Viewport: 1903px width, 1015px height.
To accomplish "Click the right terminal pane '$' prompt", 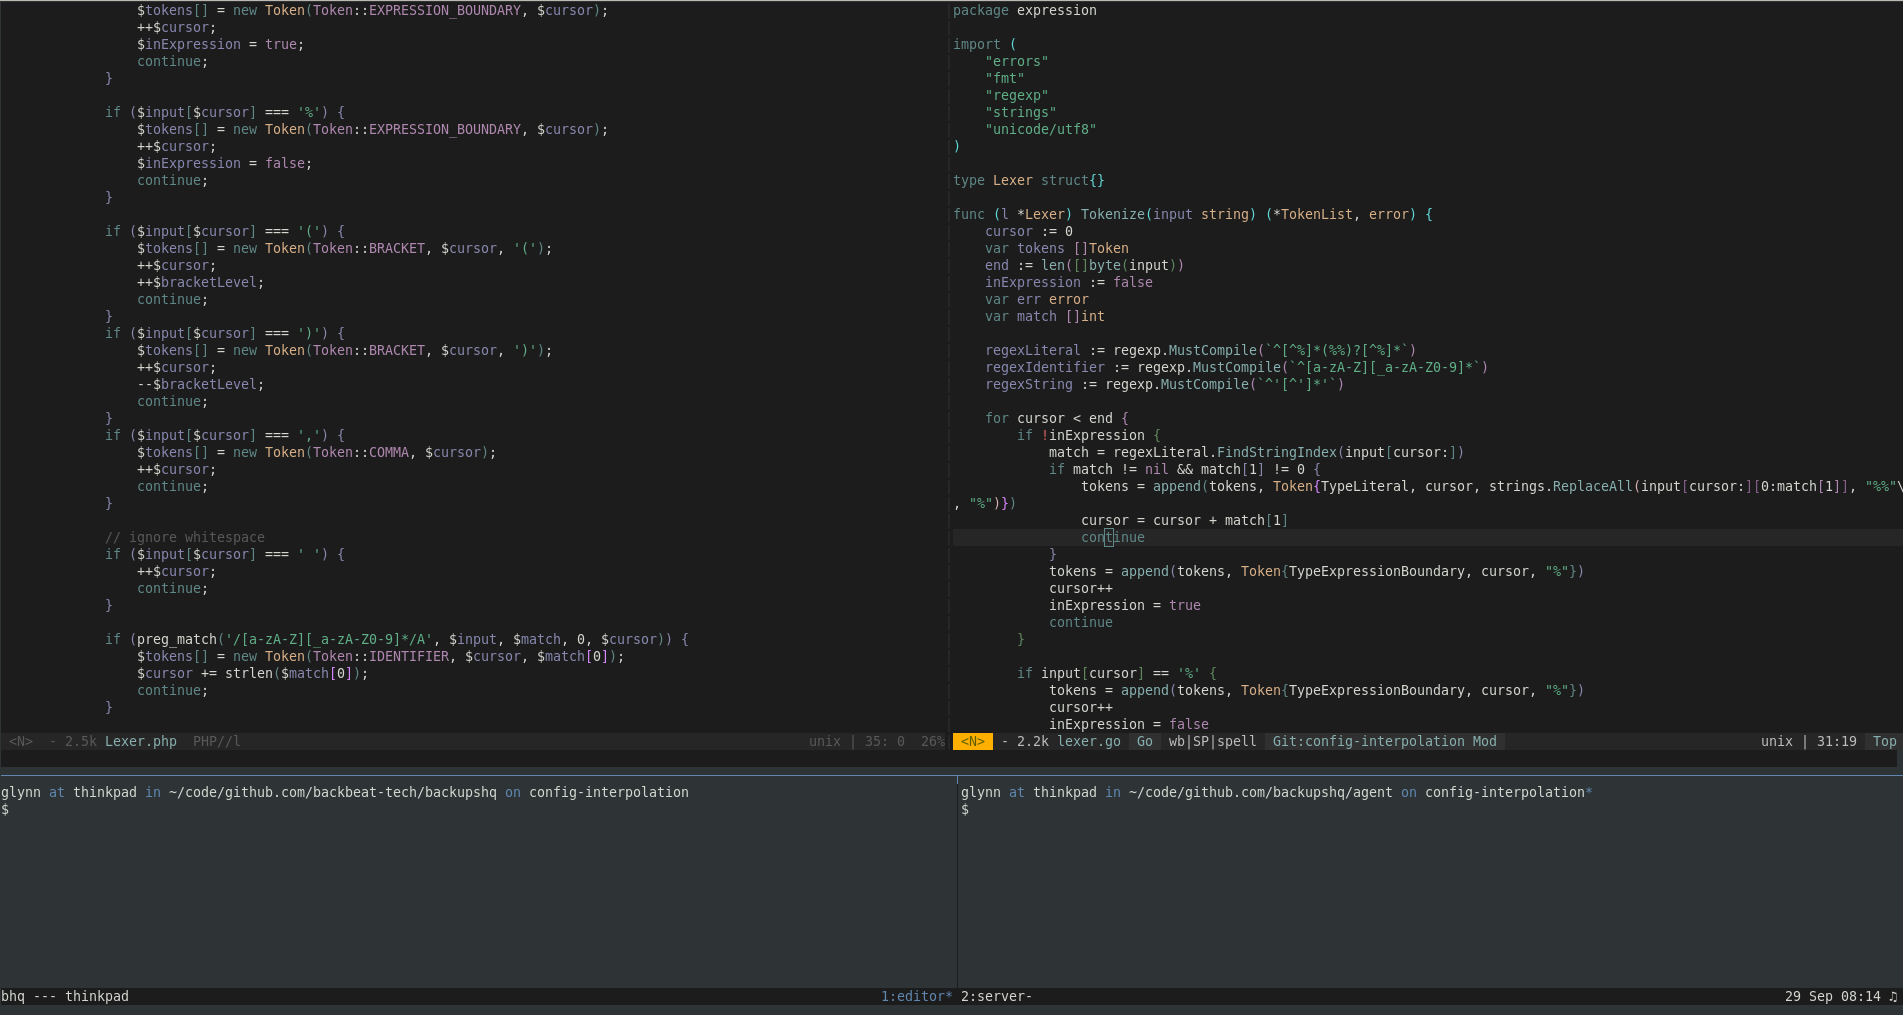I will (965, 809).
